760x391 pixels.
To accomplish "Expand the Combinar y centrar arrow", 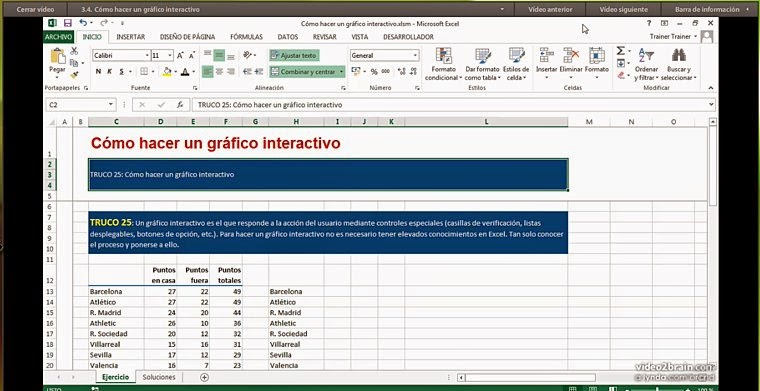I will tap(341, 72).
